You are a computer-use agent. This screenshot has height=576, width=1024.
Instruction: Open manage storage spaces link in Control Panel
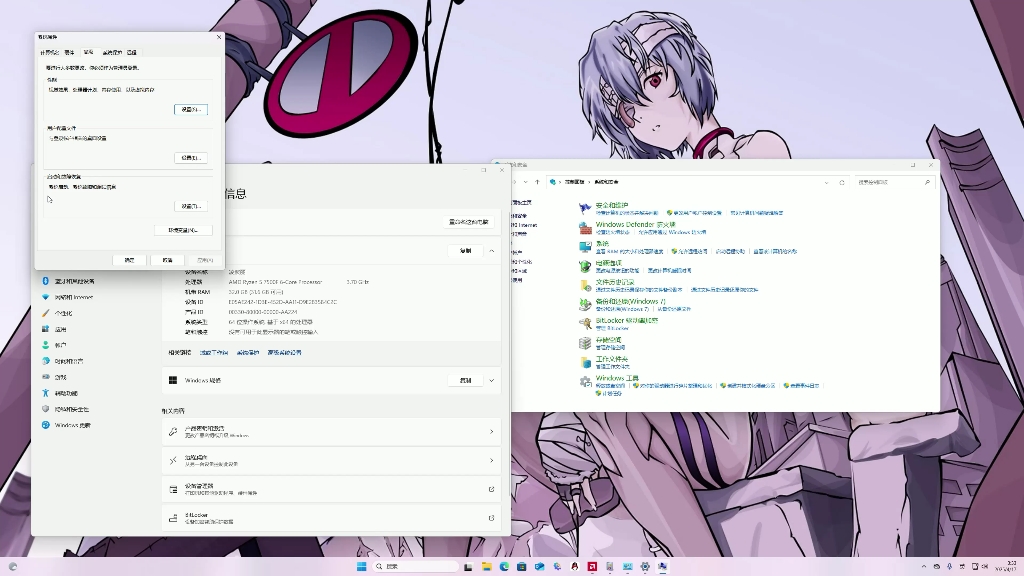coord(610,347)
